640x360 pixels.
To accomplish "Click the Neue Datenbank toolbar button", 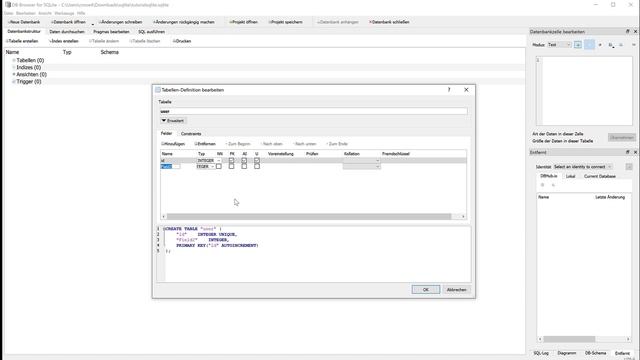I will 24,22.
